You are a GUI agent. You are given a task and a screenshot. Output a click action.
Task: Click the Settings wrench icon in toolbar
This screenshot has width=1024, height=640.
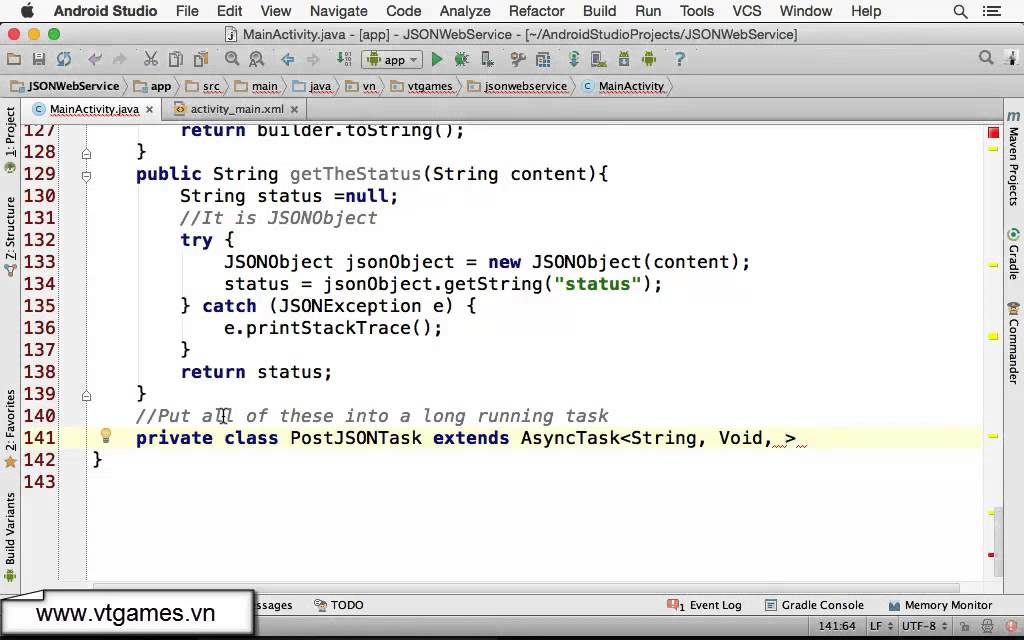(518, 59)
